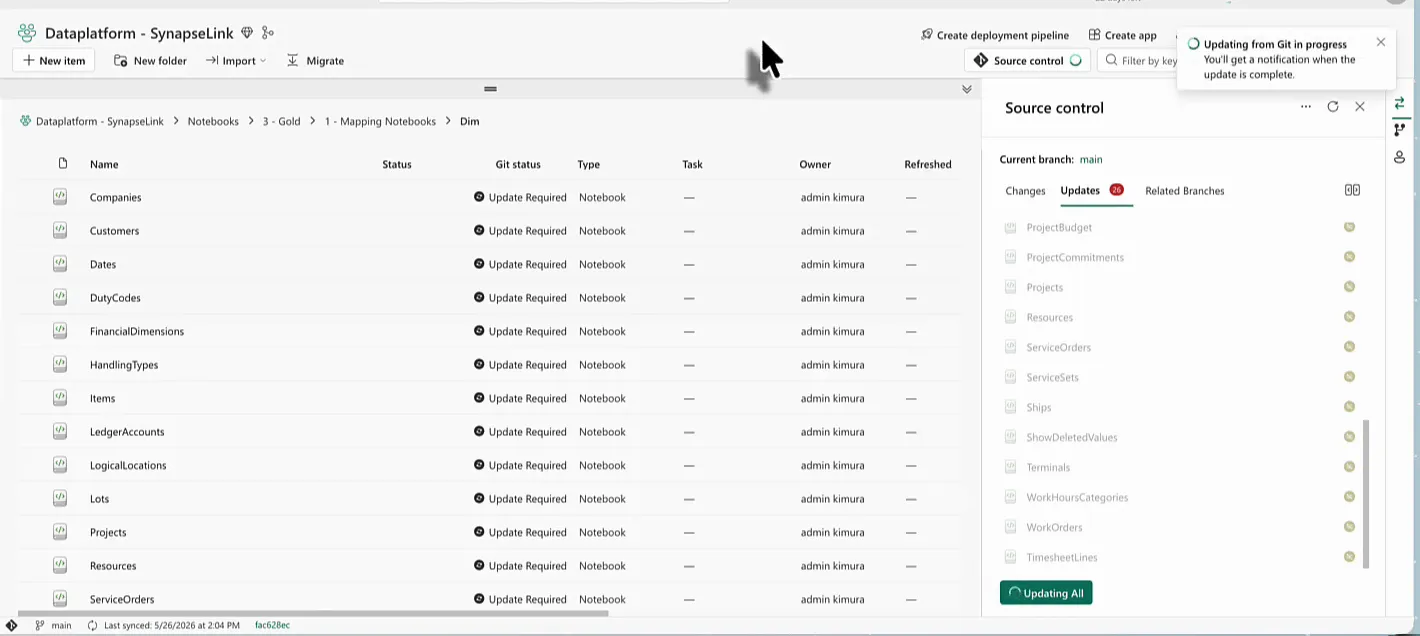Click Create app button
This screenshot has width=1420, height=636.
point(1123,35)
